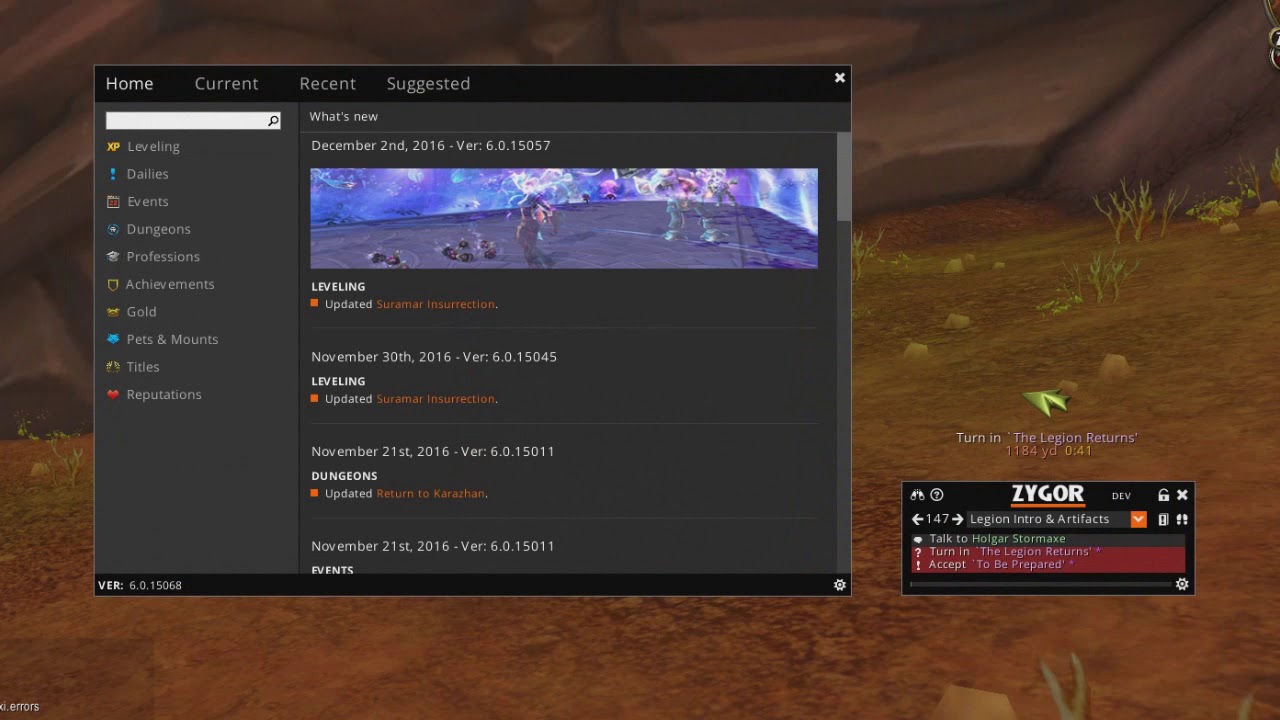Click the What's new header

pos(343,117)
